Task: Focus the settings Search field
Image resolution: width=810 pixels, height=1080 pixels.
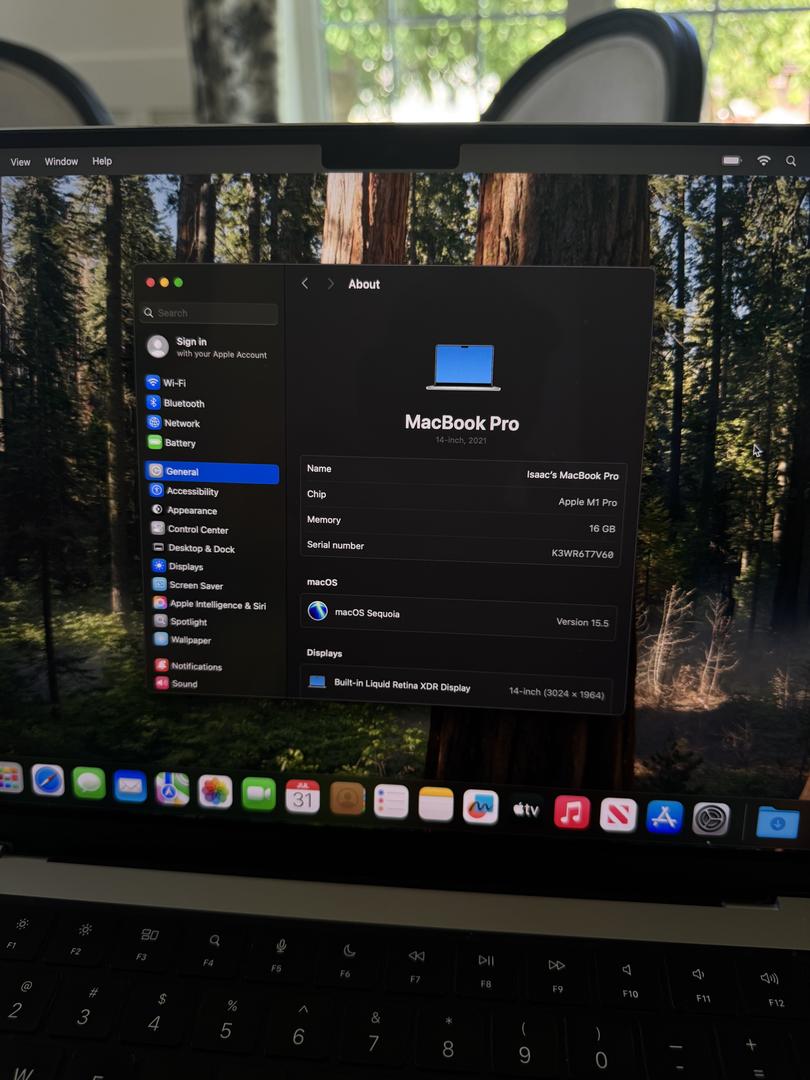Action: (210, 313)
